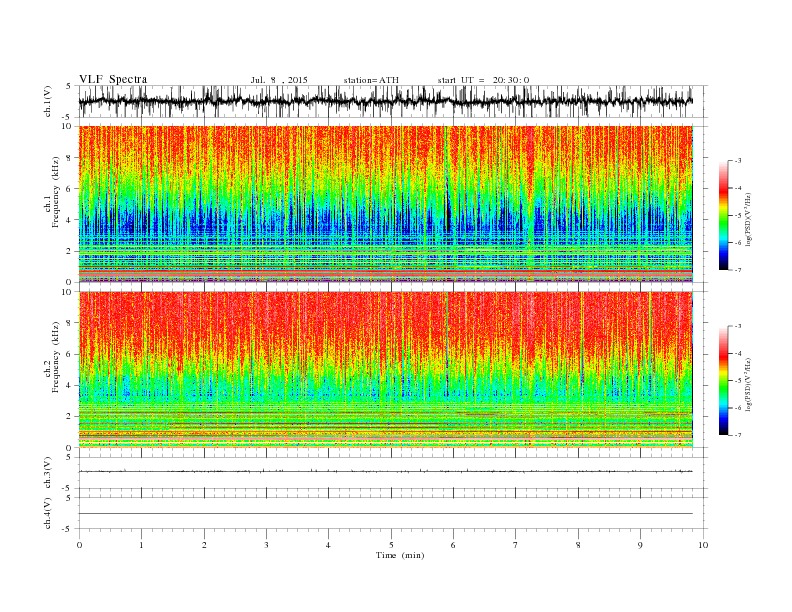
Task: Click the flat ch.4 voltage trace
Action: click(386, 514)
